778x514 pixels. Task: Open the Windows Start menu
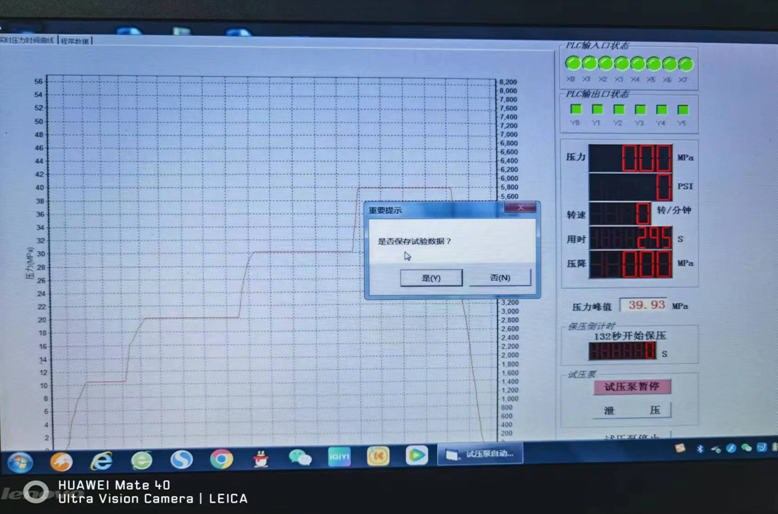(x=19, y=462)
